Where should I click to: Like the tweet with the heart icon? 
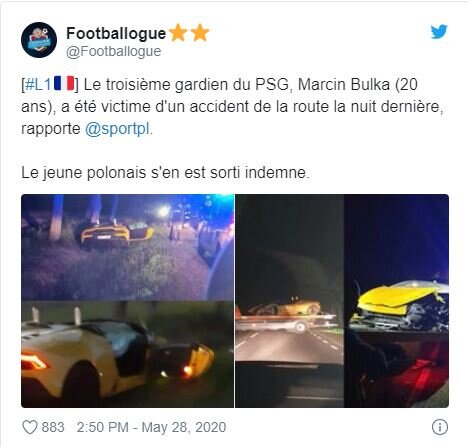(x=29, y=427)
